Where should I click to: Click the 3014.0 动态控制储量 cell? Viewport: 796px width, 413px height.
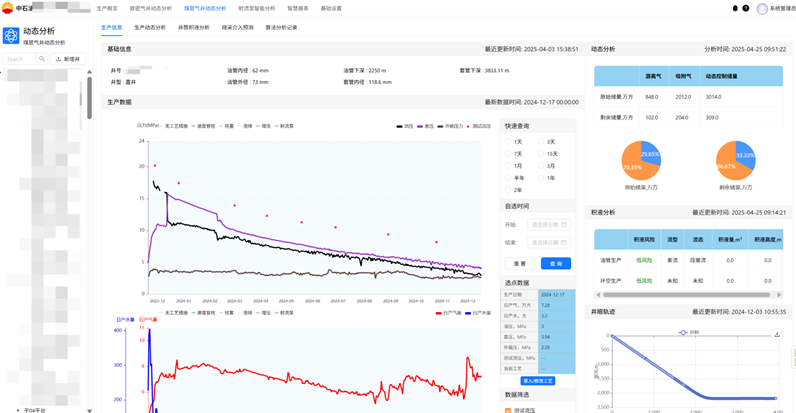click(713, 96)
